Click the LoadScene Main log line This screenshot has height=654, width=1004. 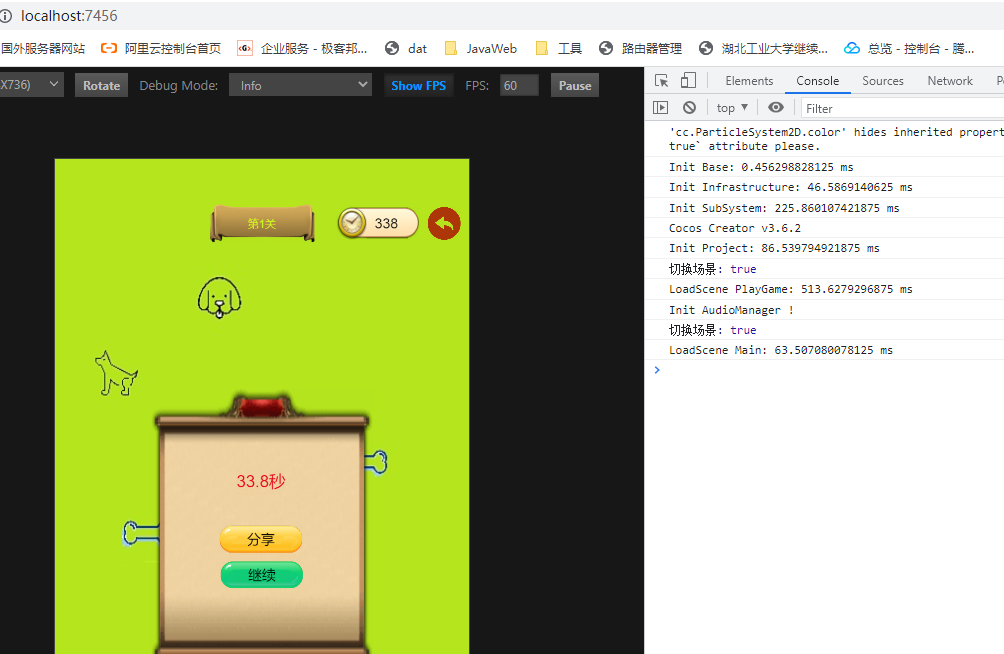[781, 350]
